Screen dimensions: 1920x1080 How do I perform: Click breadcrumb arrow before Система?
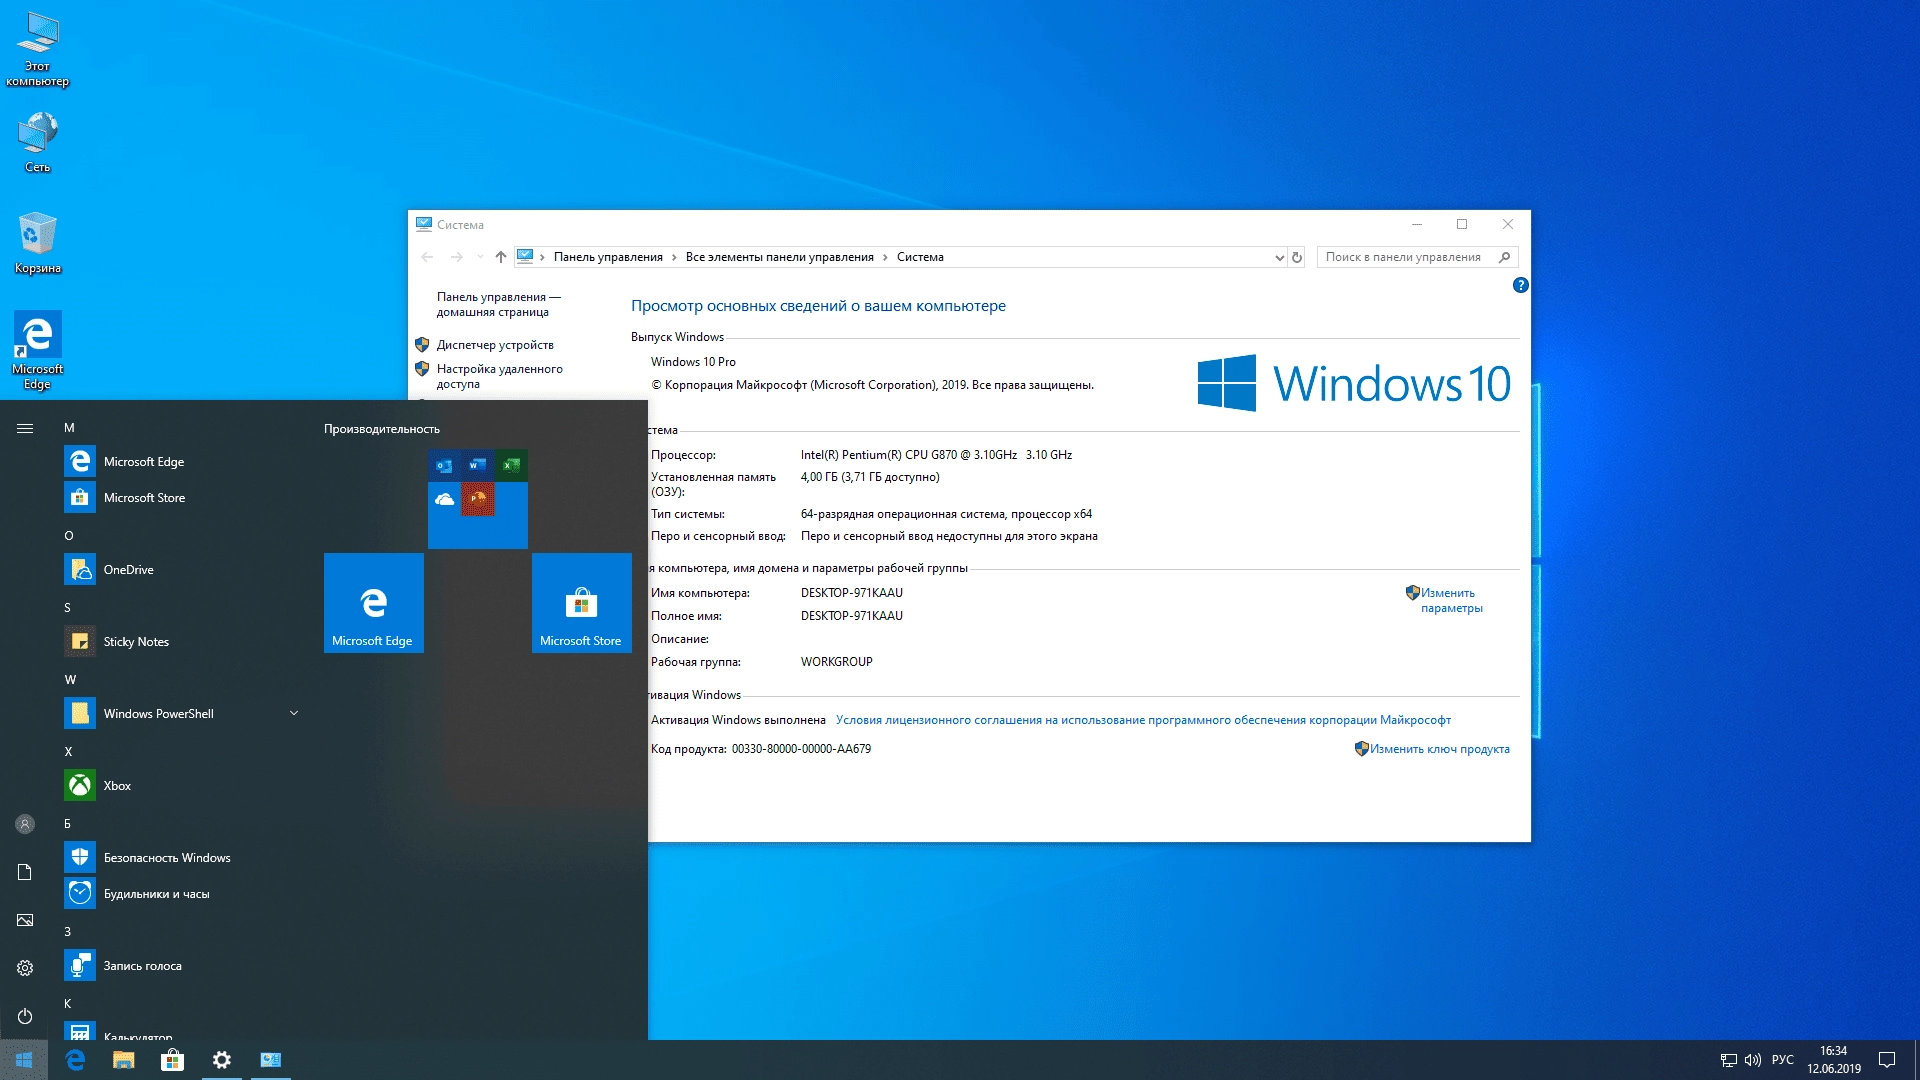click(885, 258)
